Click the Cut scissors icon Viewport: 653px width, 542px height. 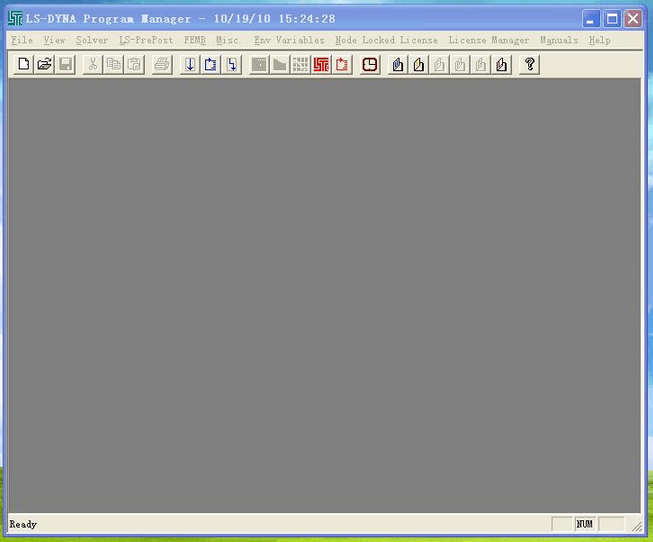(92, 64)
